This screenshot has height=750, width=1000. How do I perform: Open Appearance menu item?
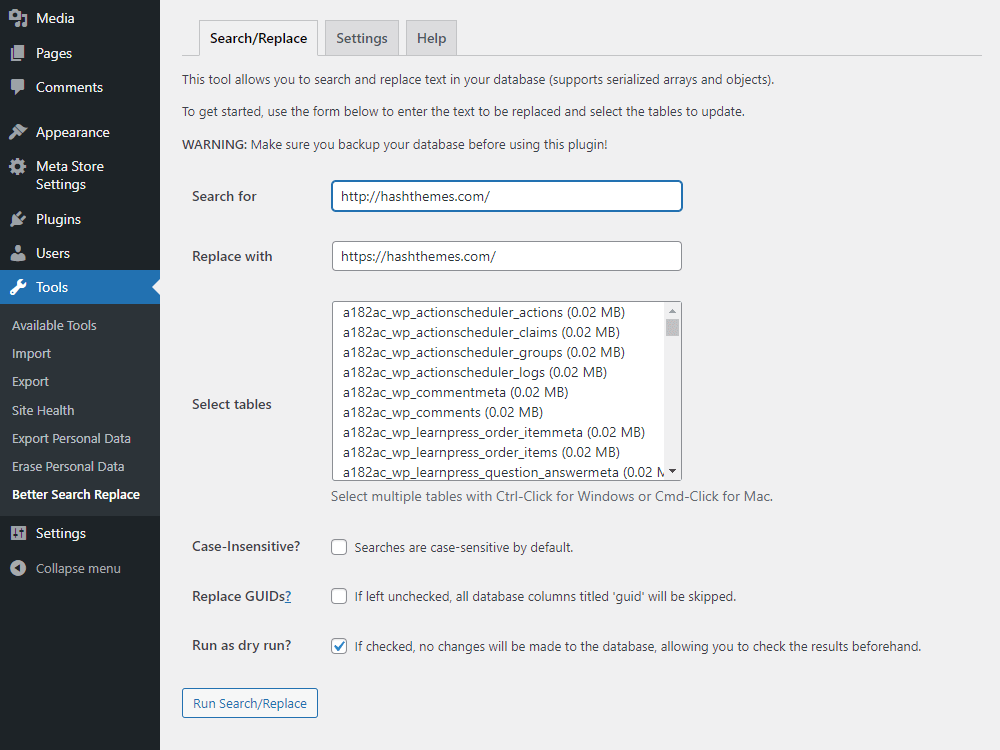[73, 132]
